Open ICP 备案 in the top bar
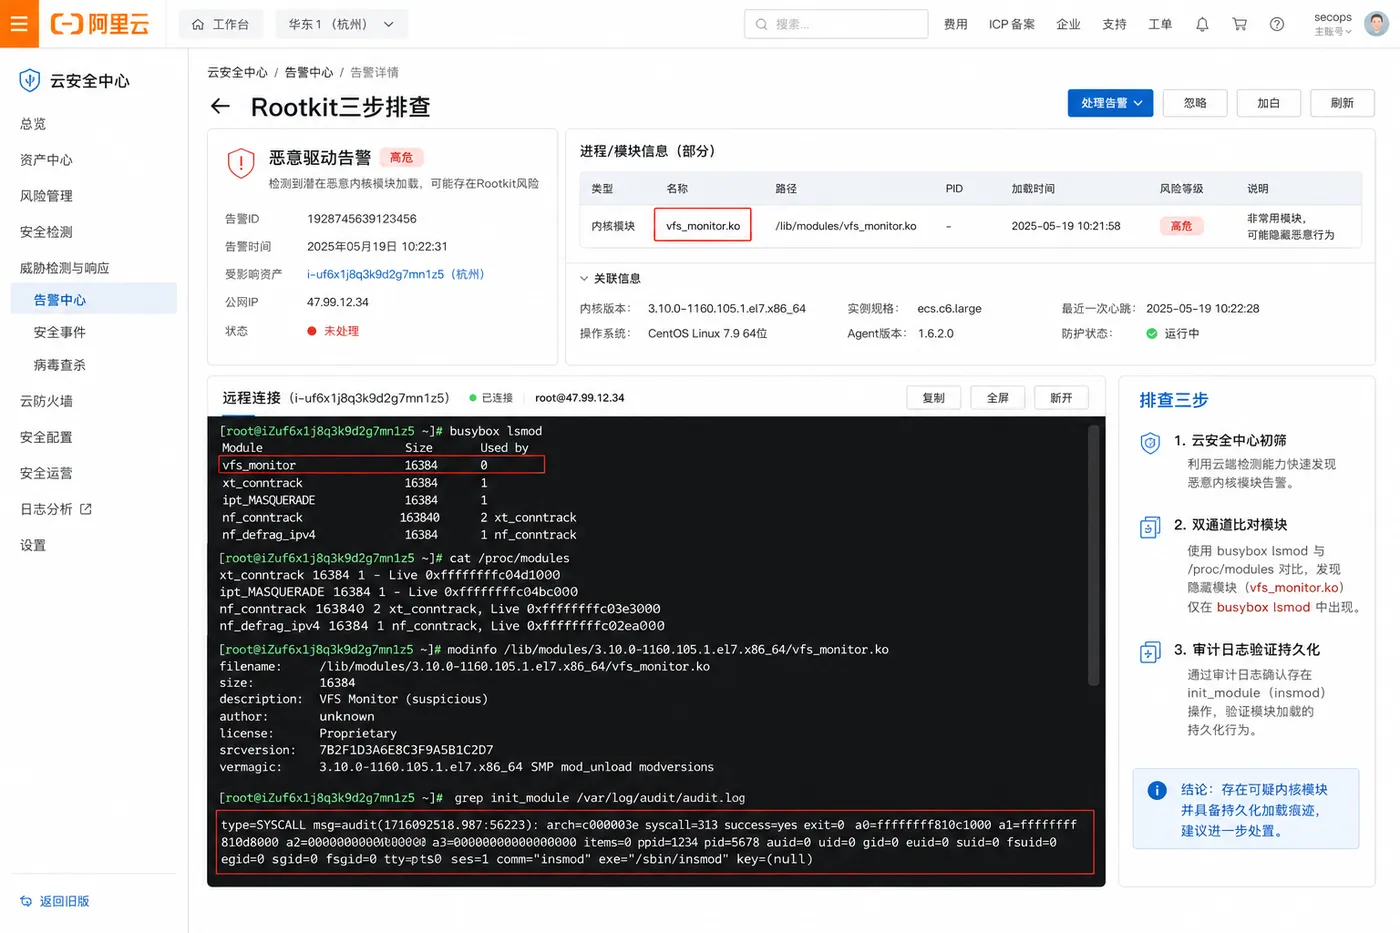 pos(1012,24)
